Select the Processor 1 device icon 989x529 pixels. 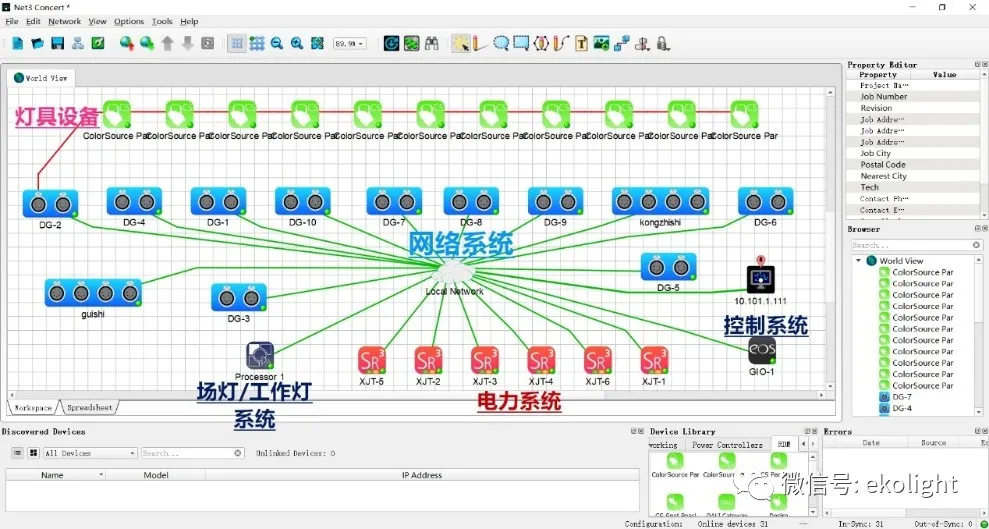point(260,355)
